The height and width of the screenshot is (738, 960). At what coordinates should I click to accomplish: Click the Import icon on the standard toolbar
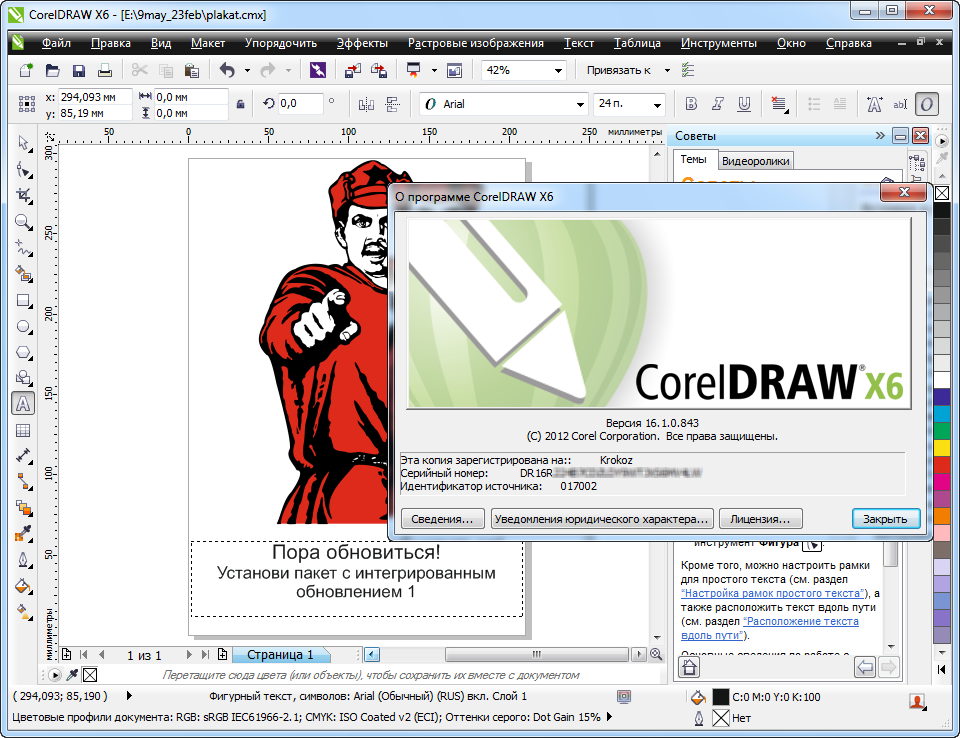tap(352, 70)
